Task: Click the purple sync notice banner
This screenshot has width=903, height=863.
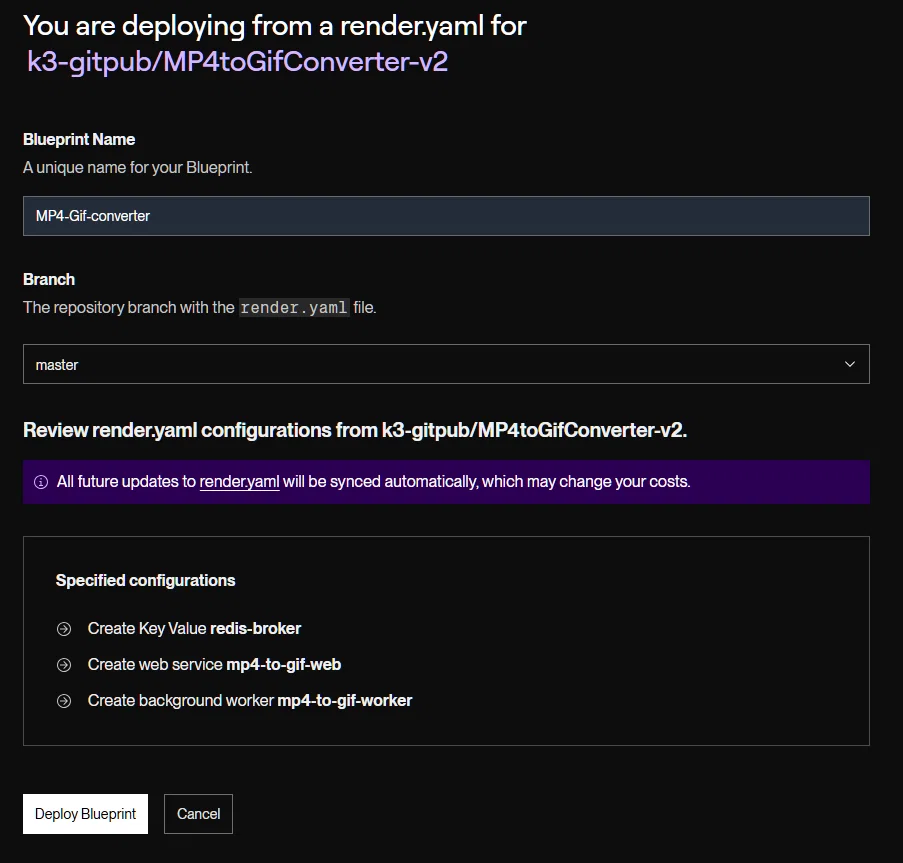Action: [x=446, y=482]
